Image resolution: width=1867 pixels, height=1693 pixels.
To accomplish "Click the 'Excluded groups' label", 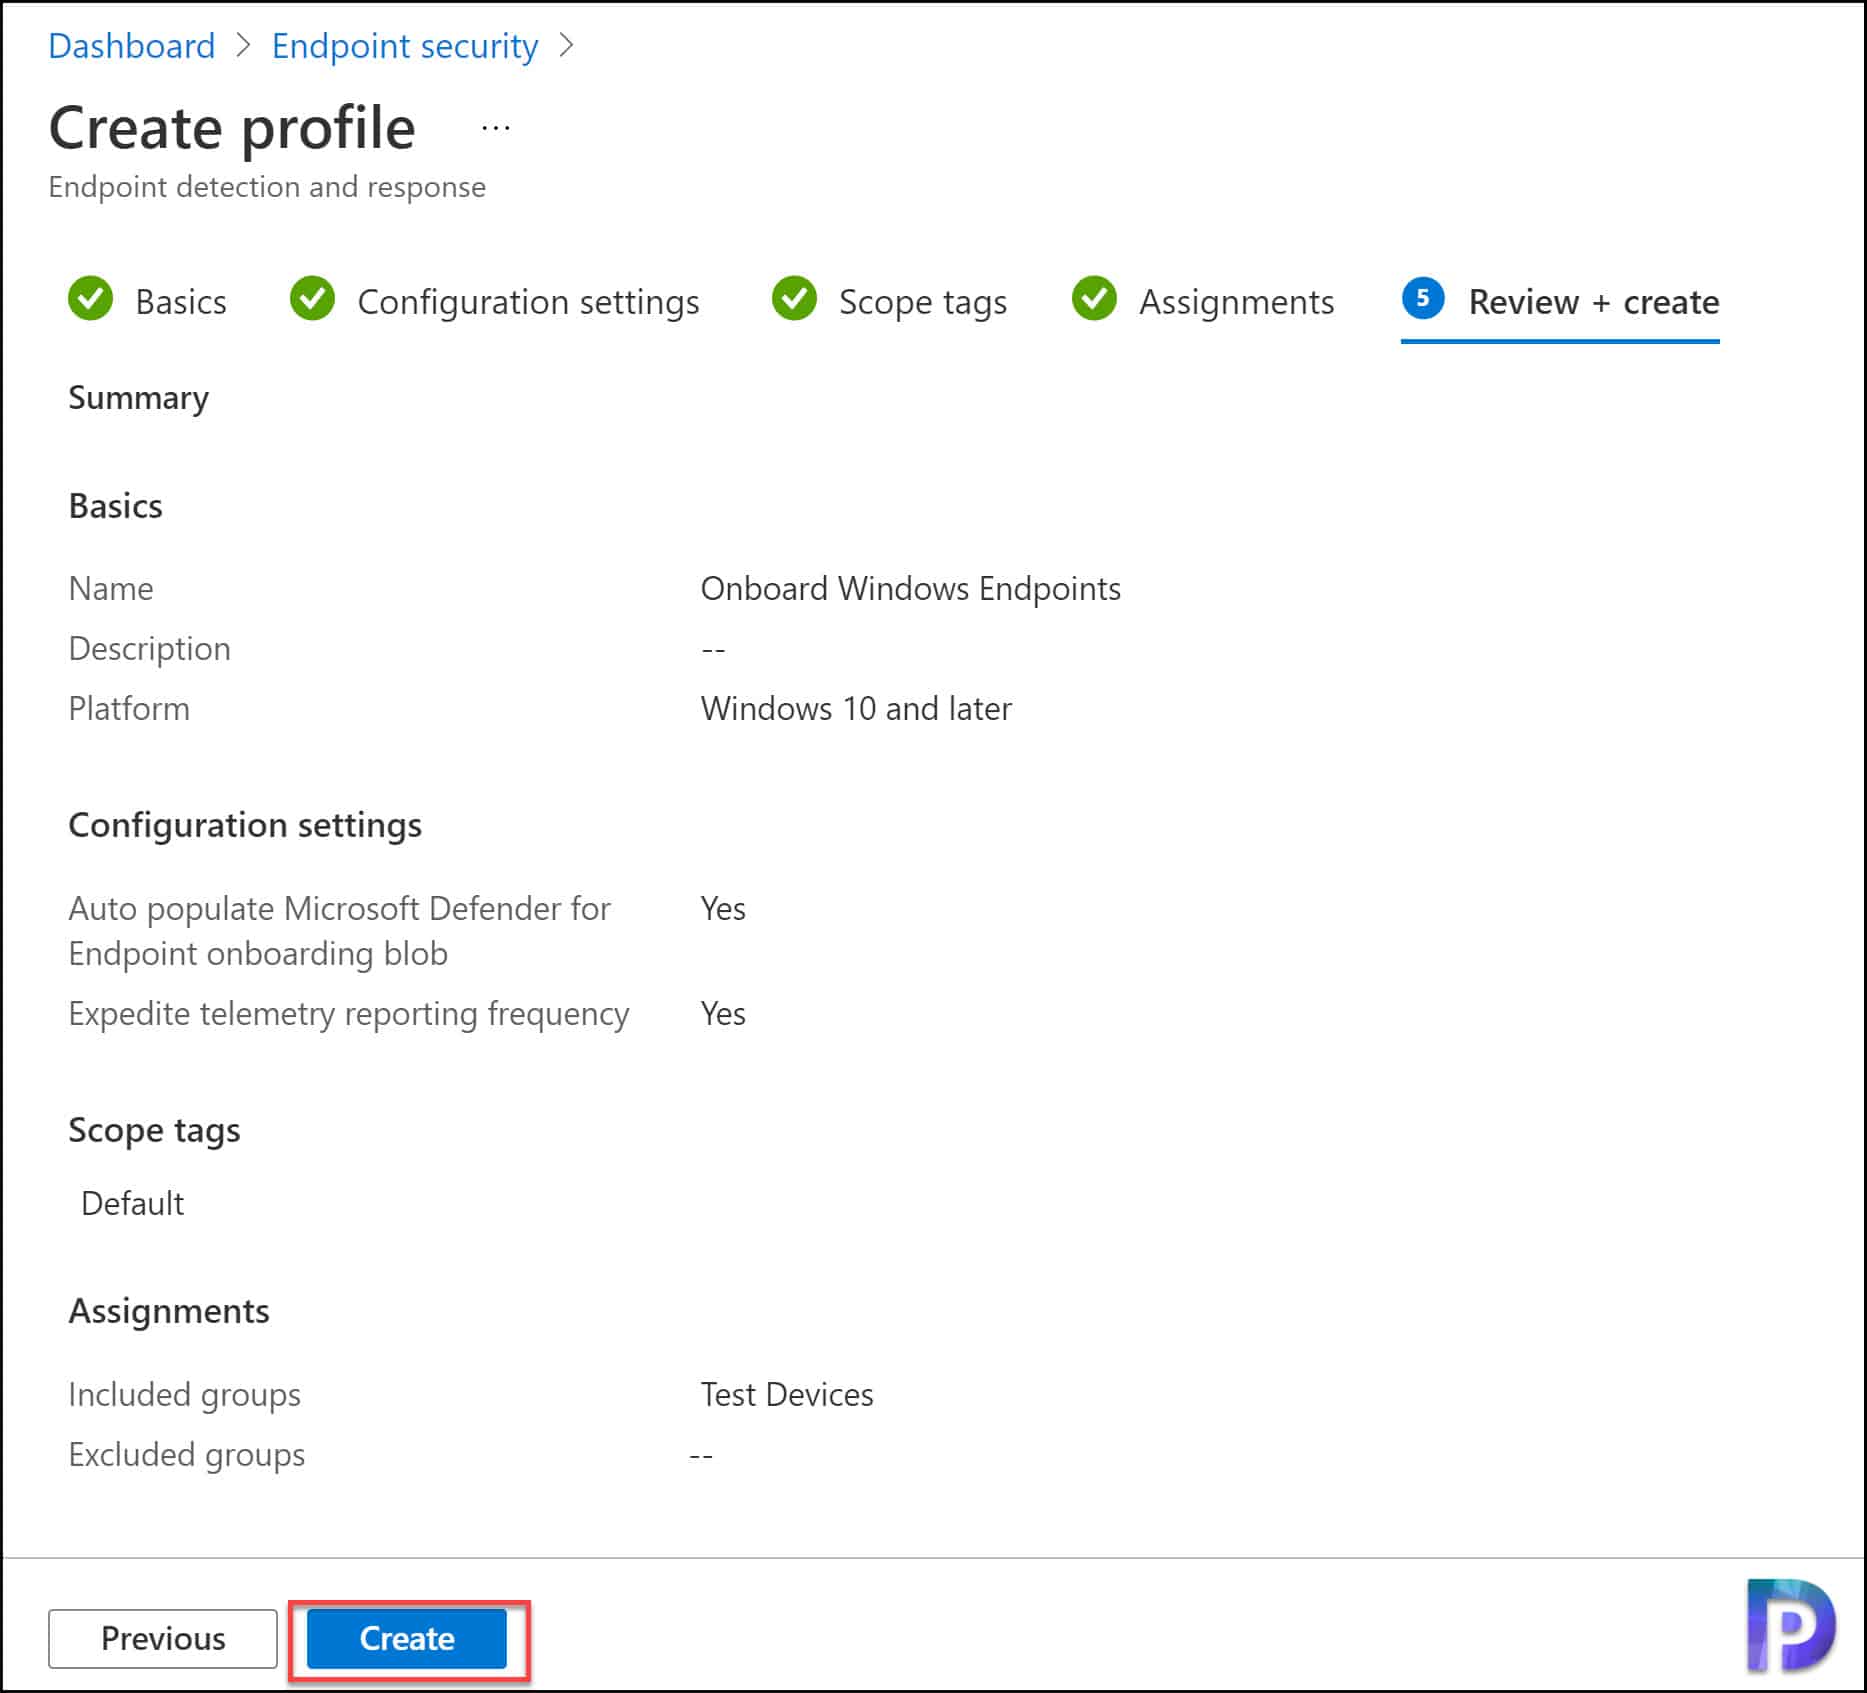I will (x=187, y=1455).
